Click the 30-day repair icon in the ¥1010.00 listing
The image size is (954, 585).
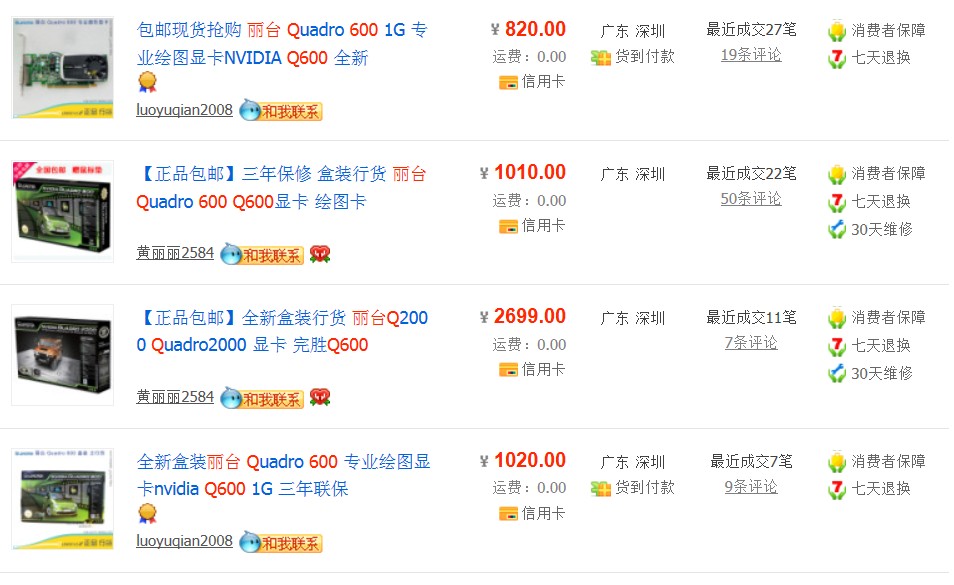click(x=837, y=229)
